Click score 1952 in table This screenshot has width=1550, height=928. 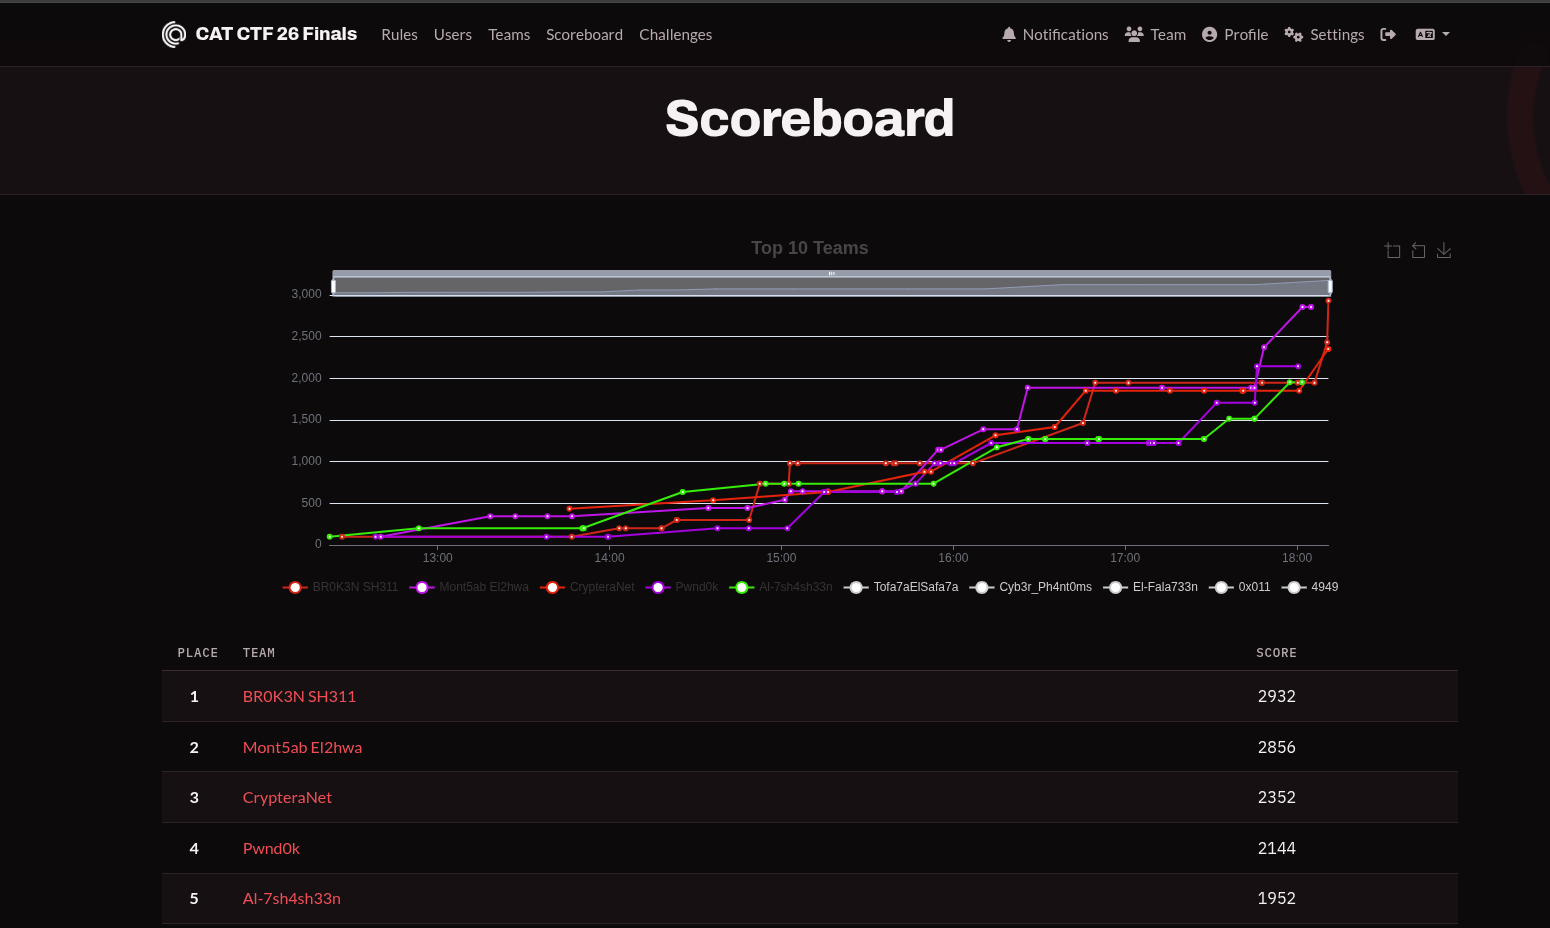pyautogui.click(x=1276, y=899)
